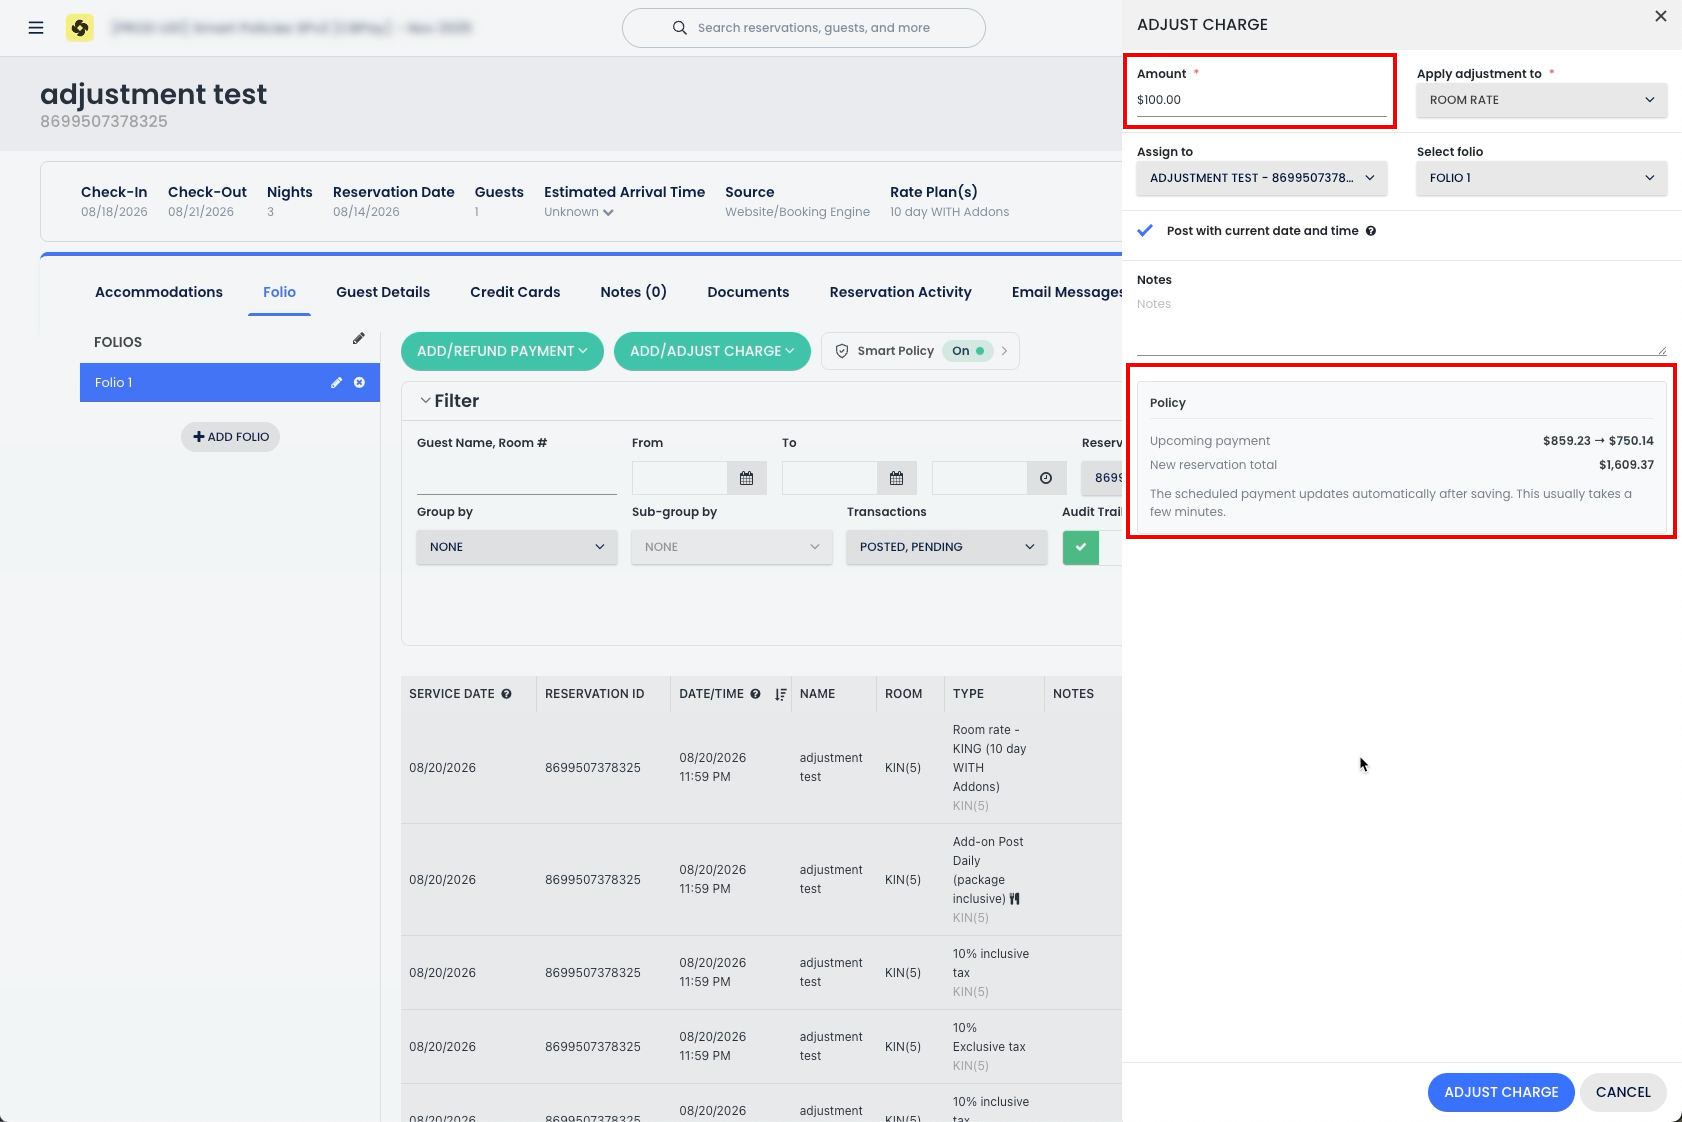Viewport: 1682px width, 1122px height.
Task: Toggle Smart Policy On switch
Action: coord(968,351)
